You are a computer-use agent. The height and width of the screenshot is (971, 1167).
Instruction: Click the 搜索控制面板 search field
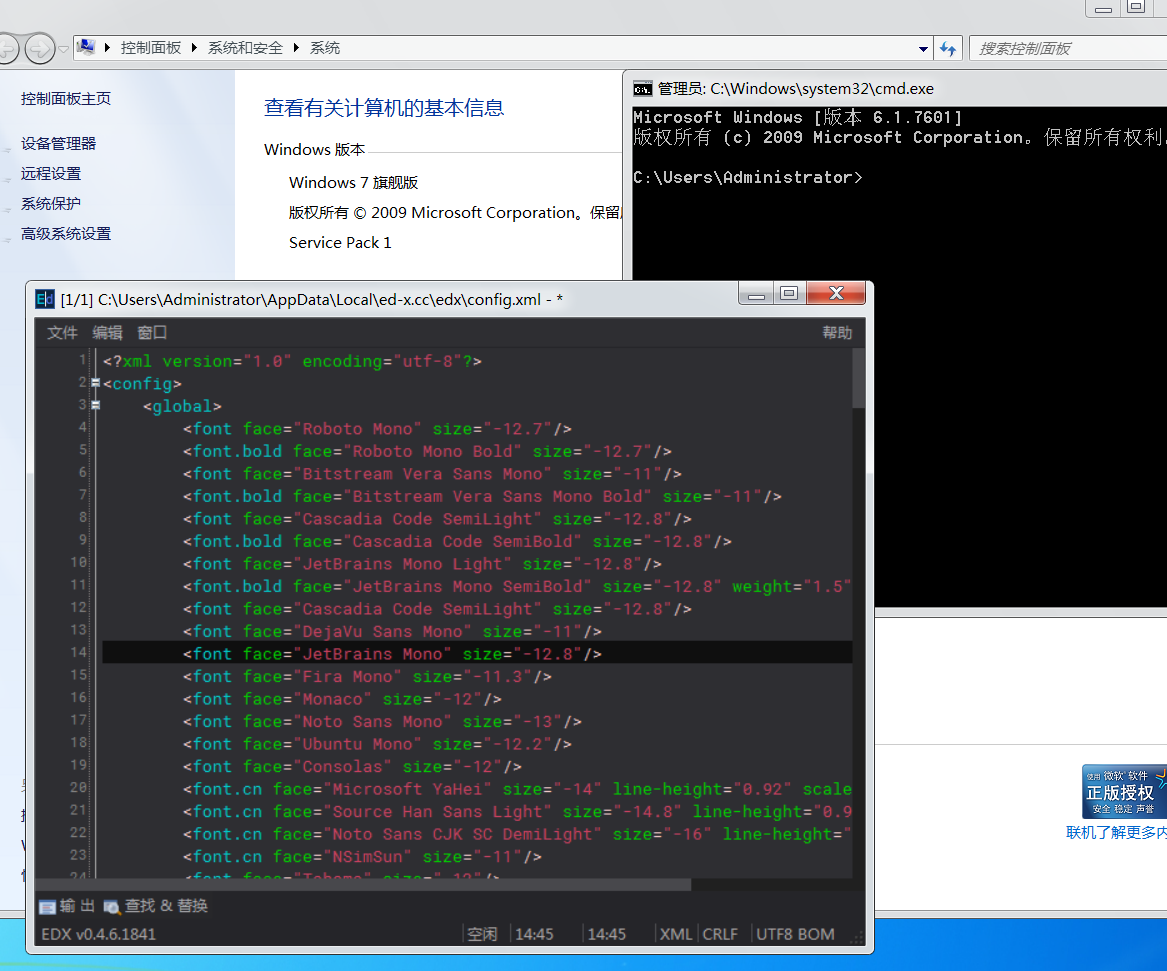pos(1069,48)
